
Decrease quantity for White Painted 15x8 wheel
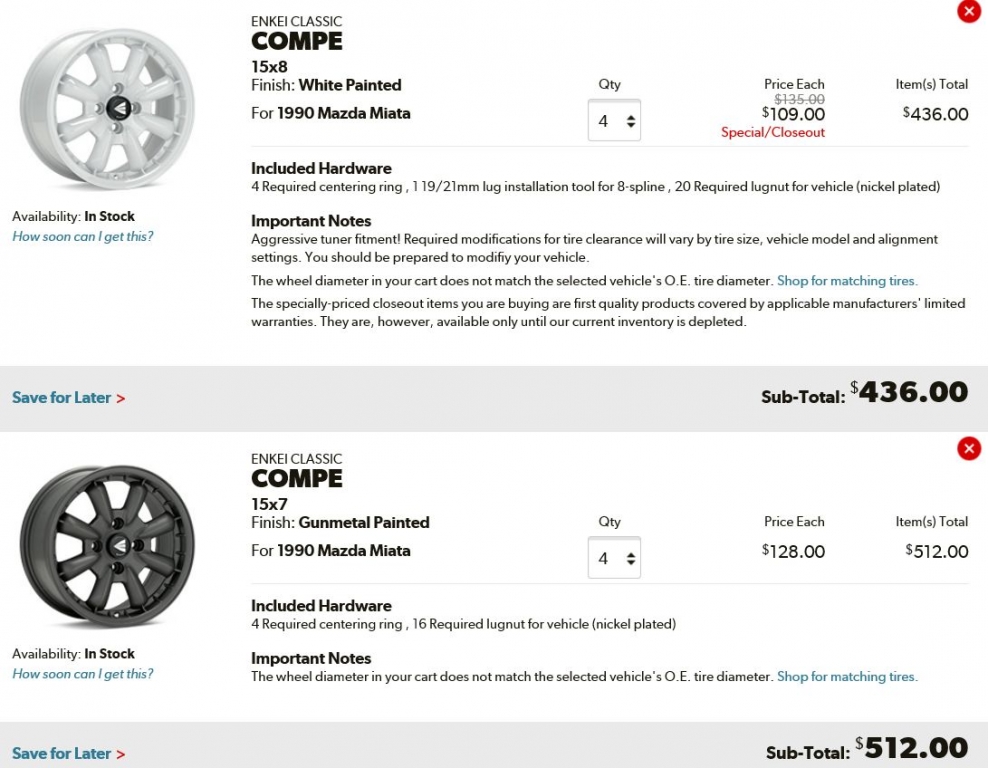click(631, 125)
